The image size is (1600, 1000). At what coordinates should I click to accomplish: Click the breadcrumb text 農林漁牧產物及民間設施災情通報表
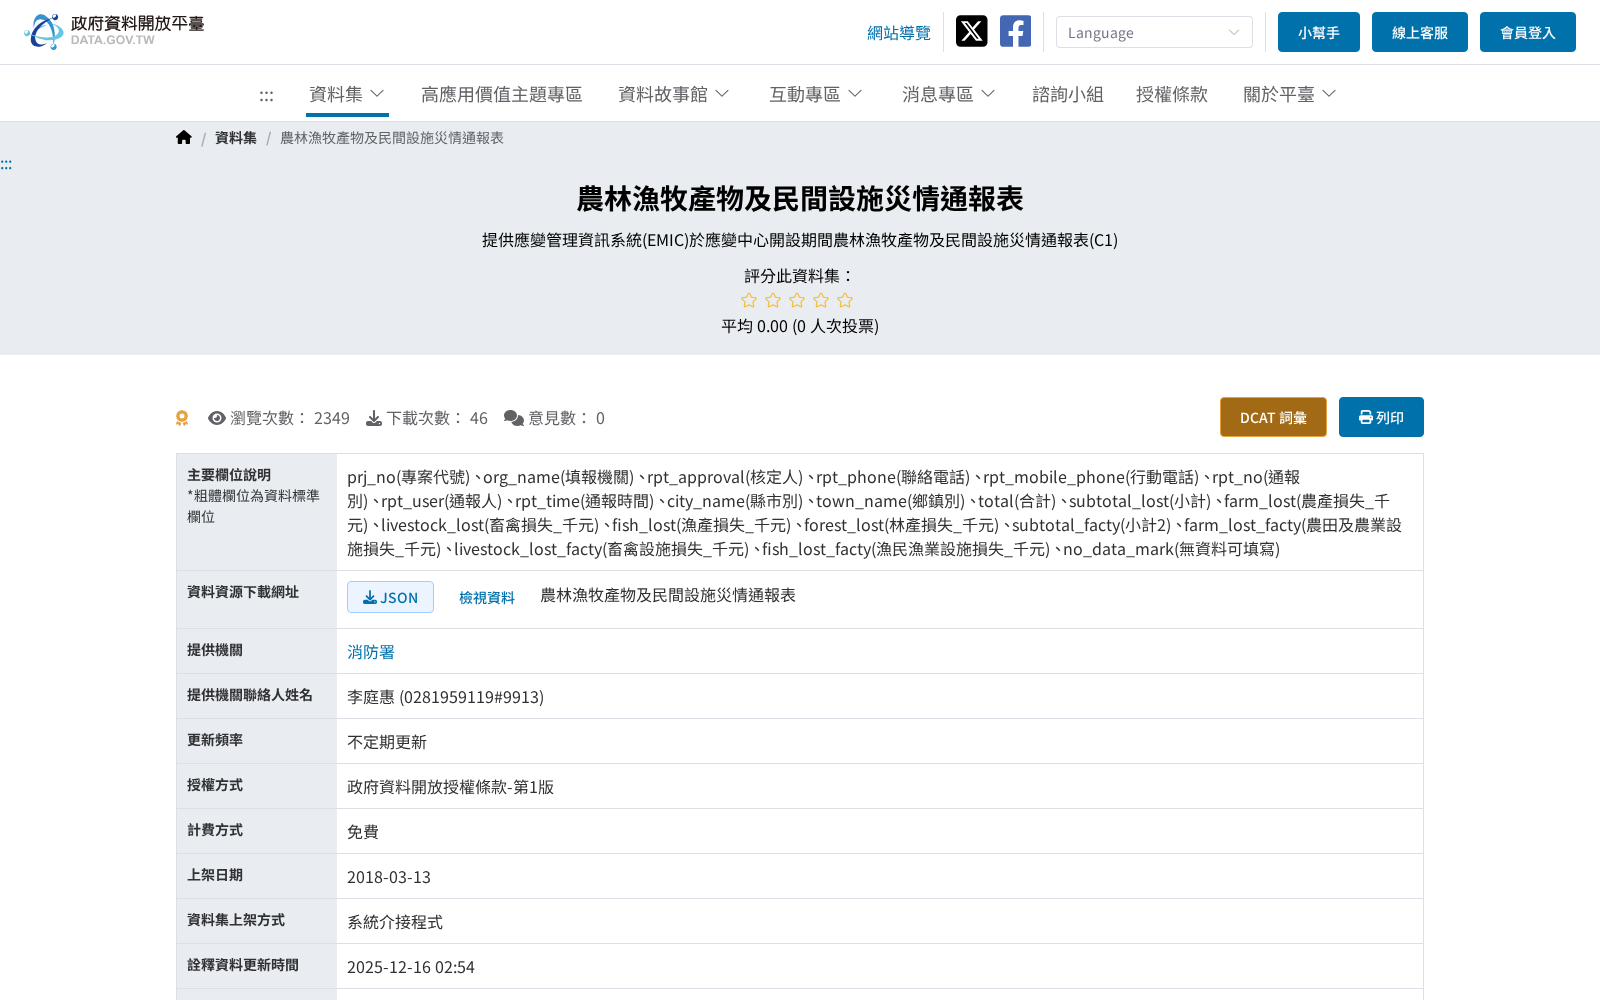tap(392, 138)
